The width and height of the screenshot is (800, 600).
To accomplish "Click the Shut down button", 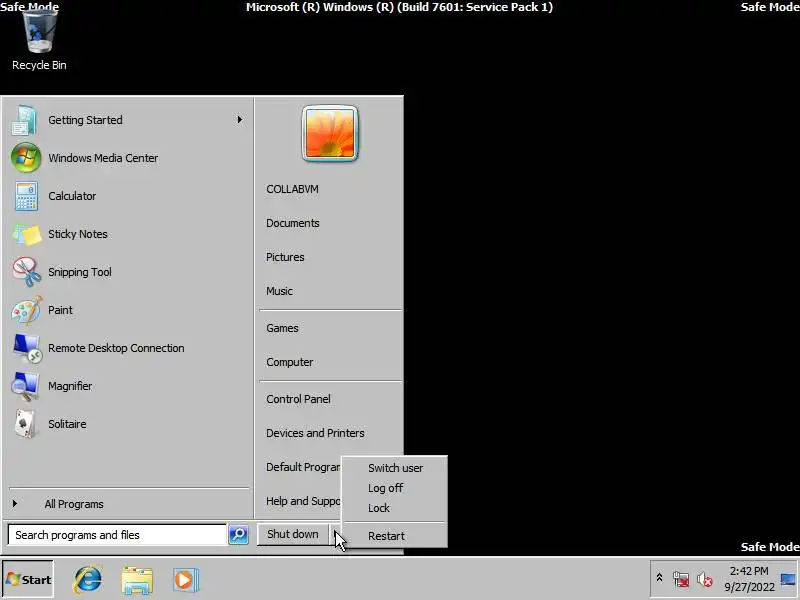I will 293,534.
